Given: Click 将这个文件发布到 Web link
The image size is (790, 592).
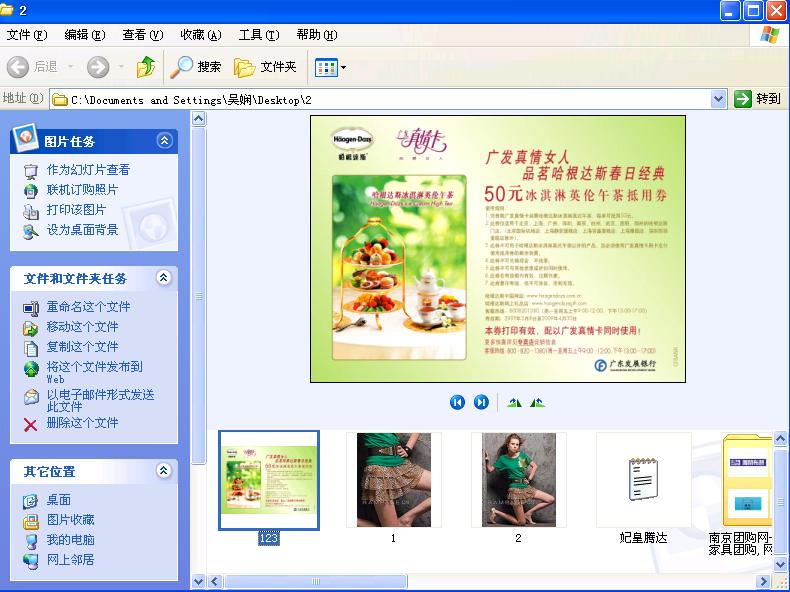Looking at the screenshot, I should [x=95, y=372].
